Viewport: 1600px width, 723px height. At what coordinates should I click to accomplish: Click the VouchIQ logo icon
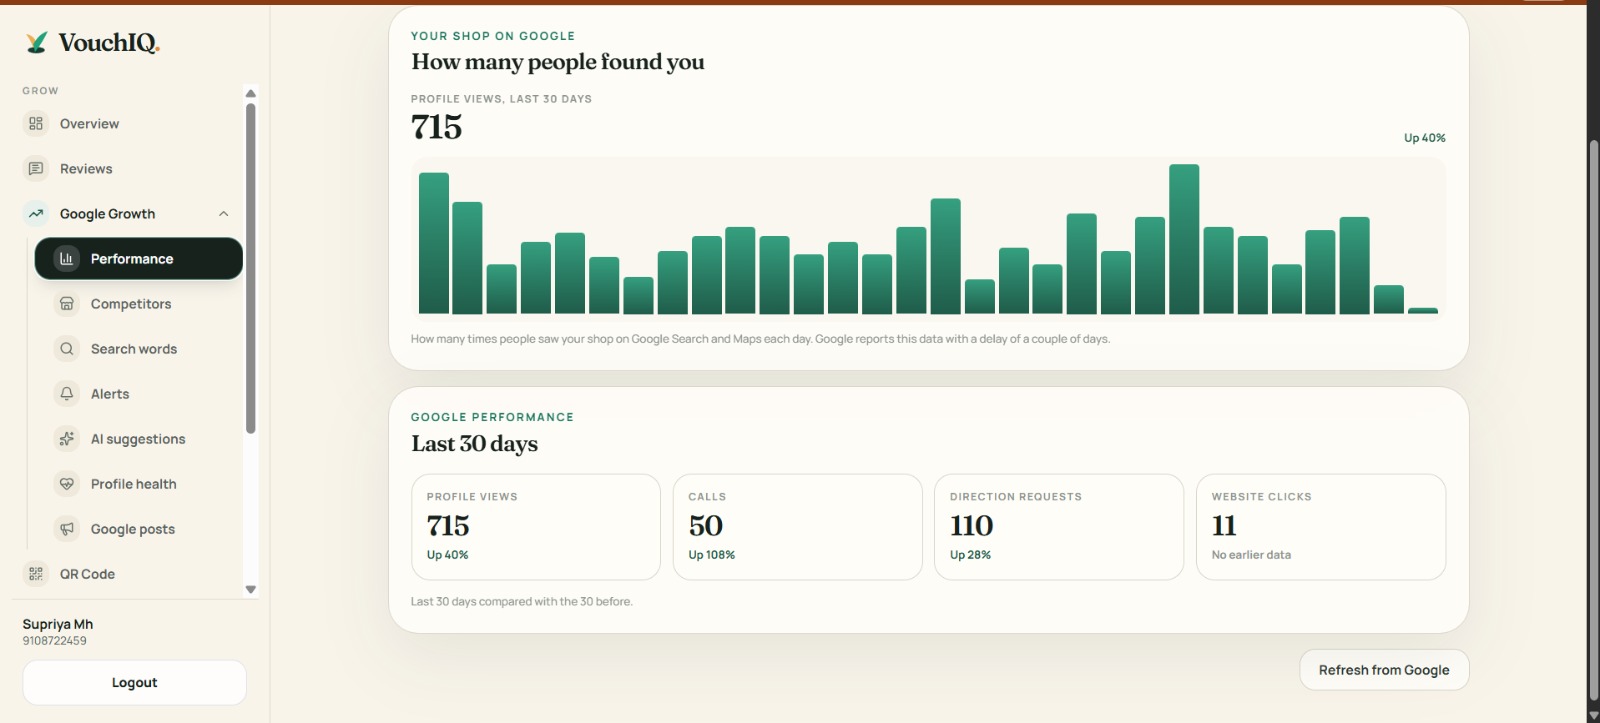click(37, 42)
